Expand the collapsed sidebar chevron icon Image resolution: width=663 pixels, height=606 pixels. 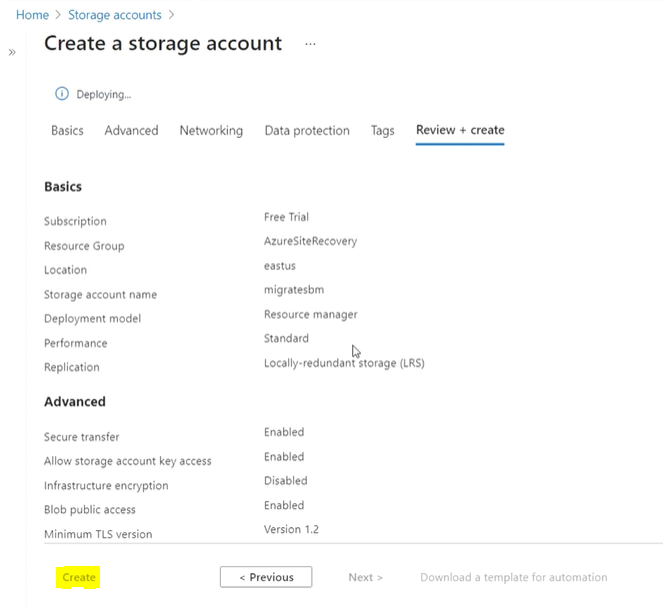point(12,52)
